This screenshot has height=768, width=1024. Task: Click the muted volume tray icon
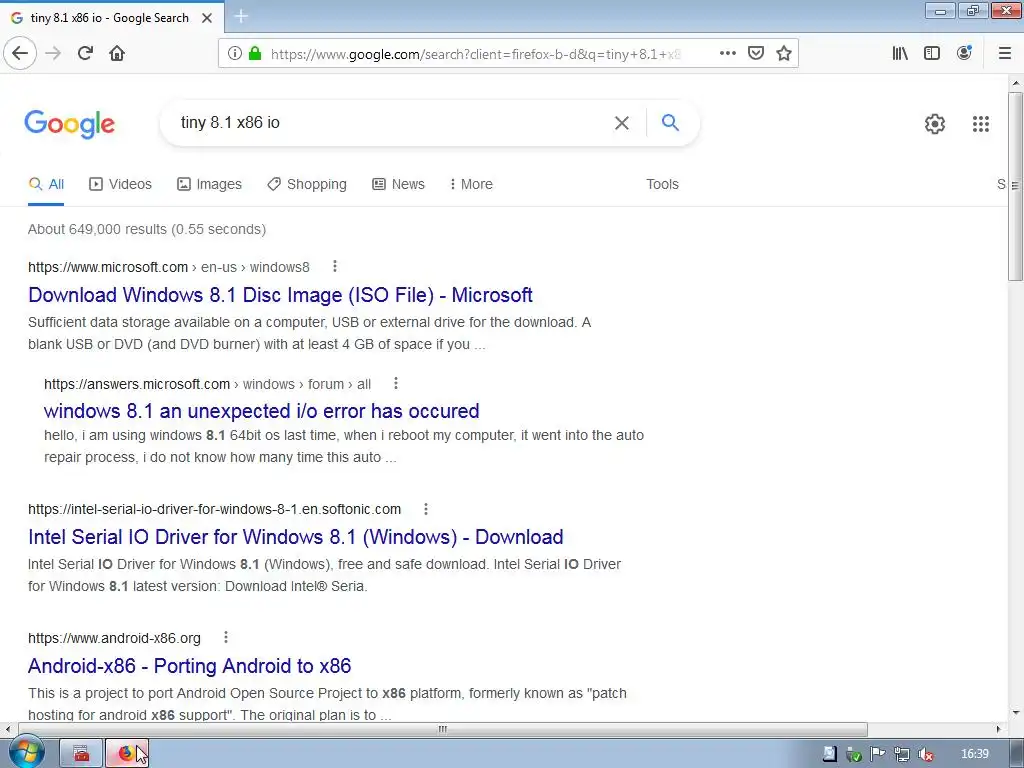(x=925, y=754)
